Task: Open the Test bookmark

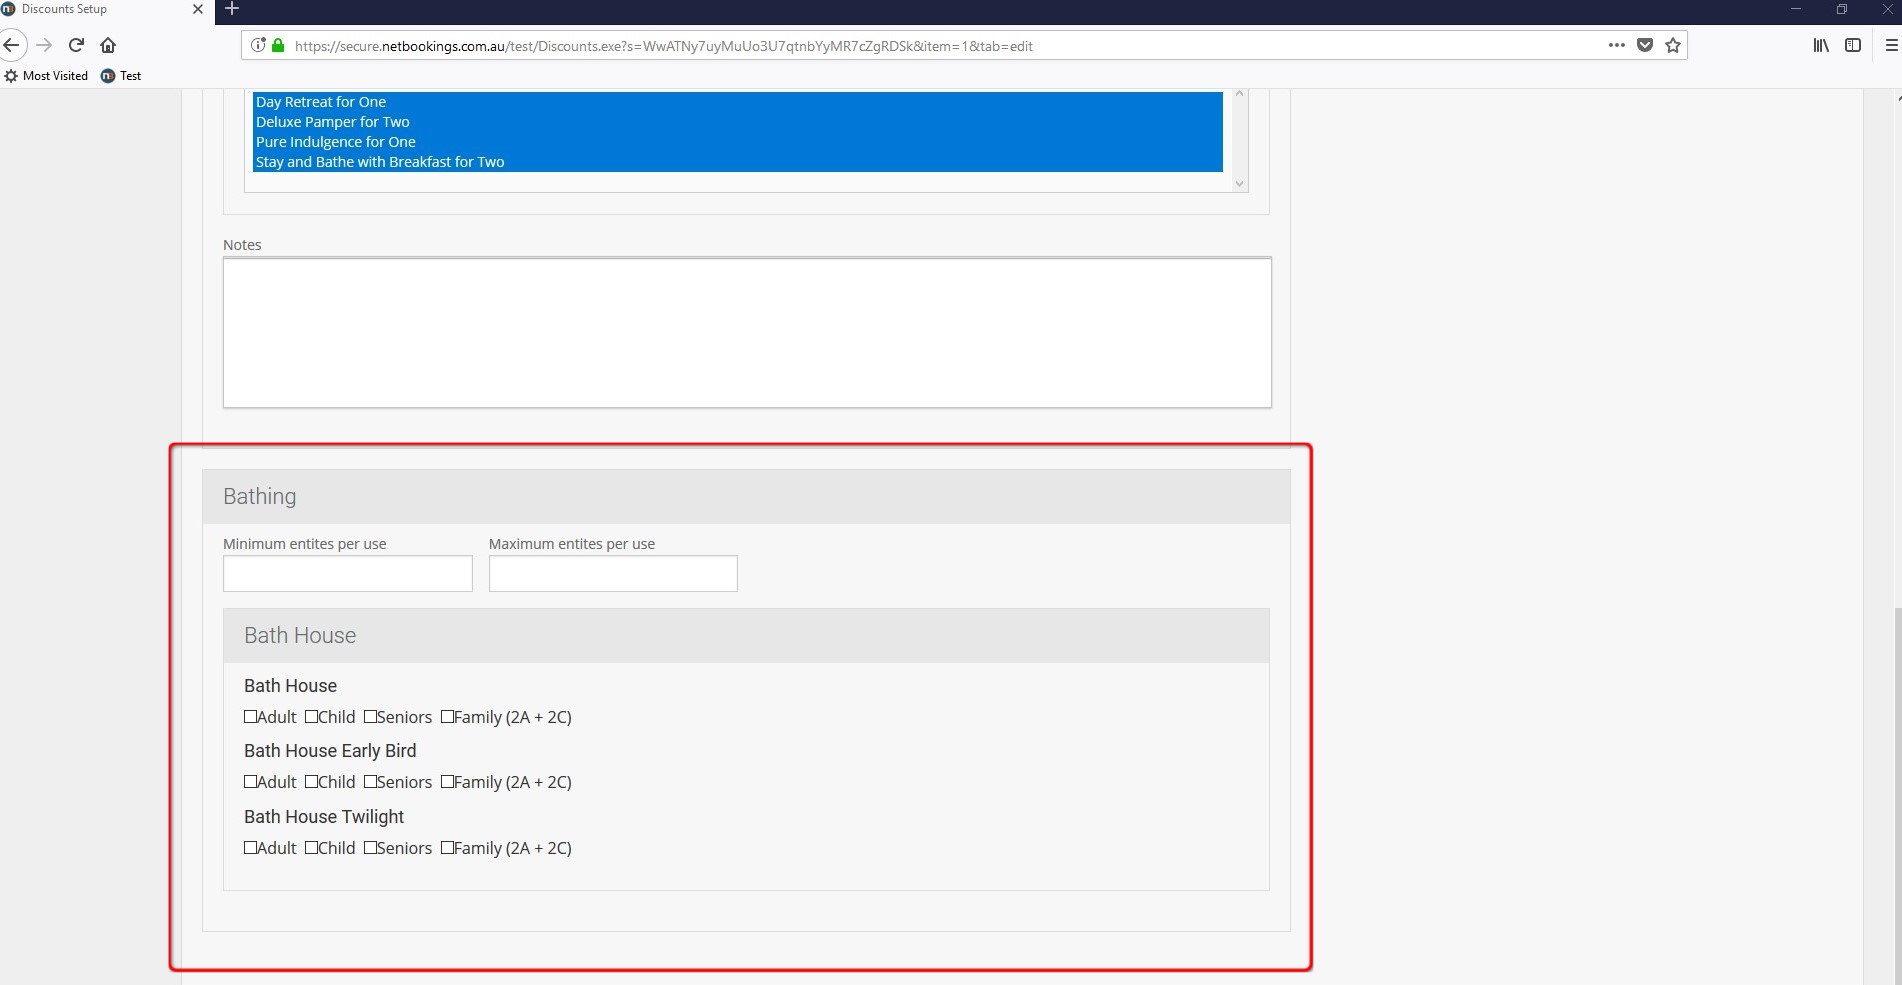Action: pos(121,76)
